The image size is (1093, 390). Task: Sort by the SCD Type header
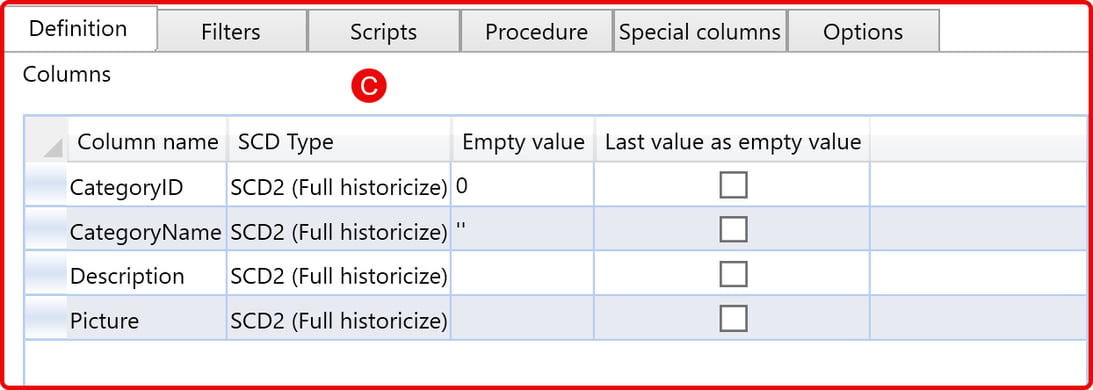click(339, 140)
